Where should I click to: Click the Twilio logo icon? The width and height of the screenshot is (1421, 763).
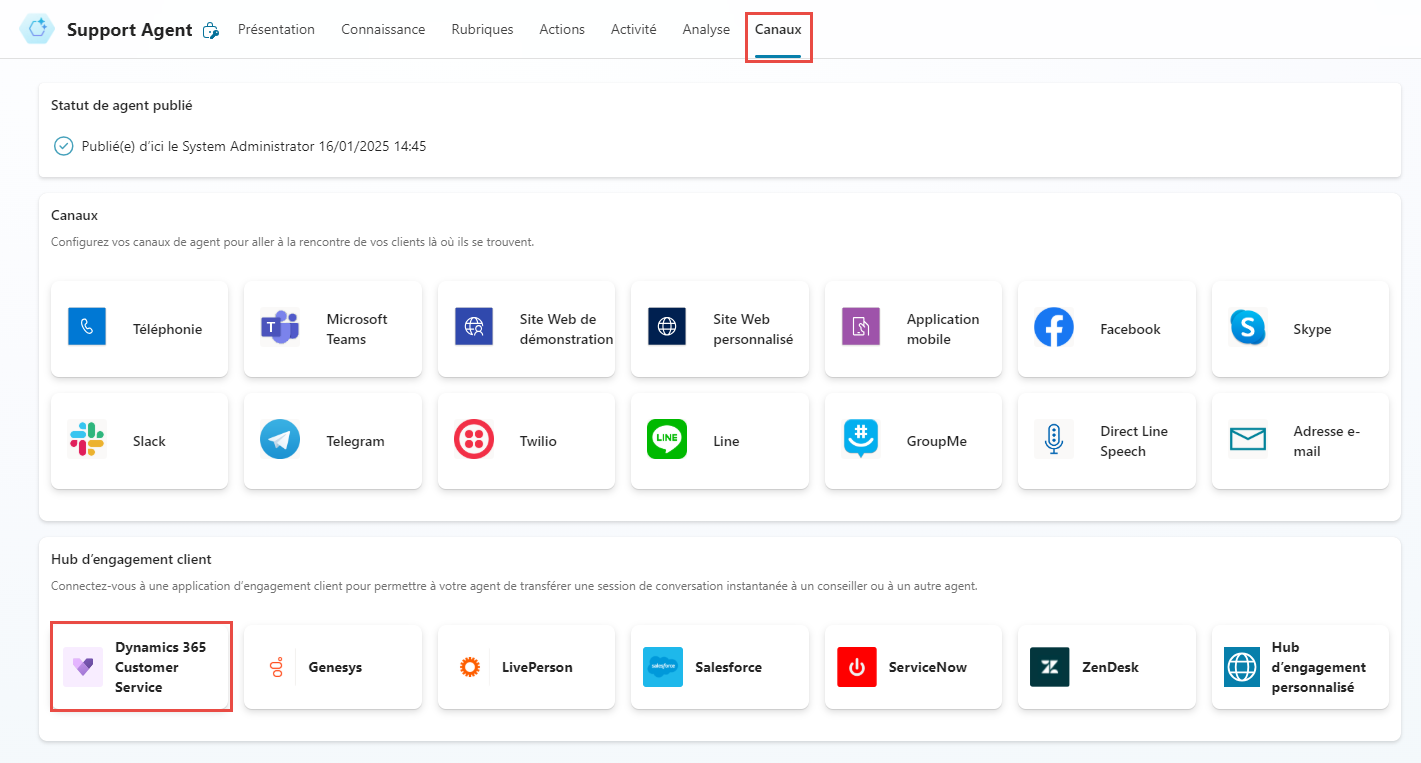[474, 439]
